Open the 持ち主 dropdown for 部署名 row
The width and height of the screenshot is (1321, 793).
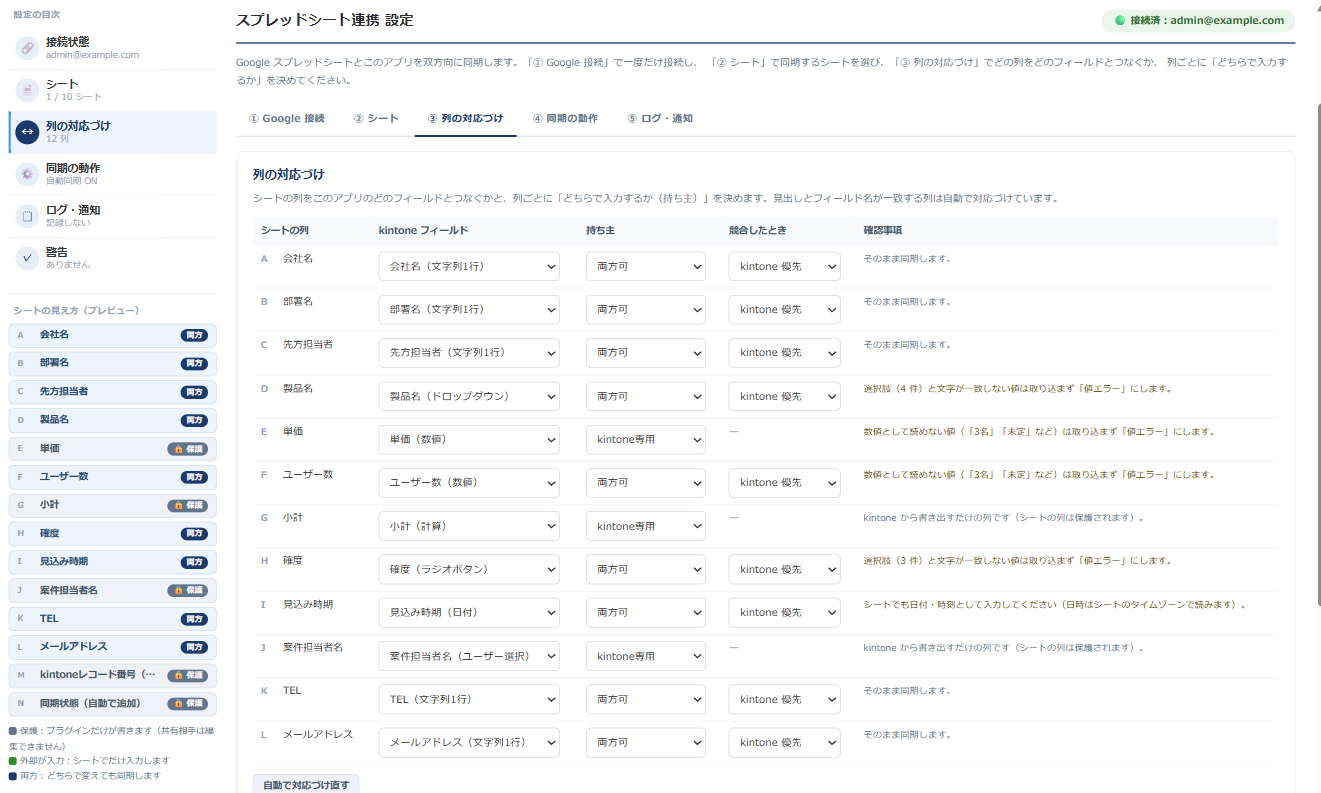(646, 309)
